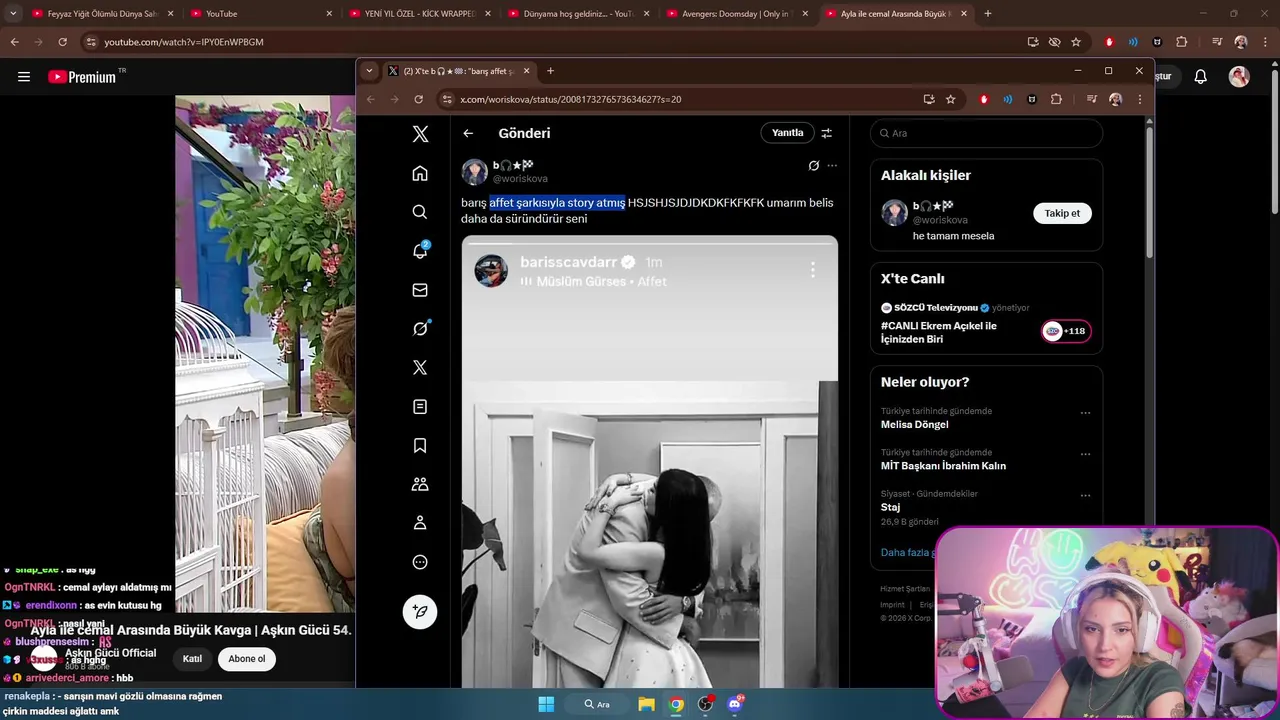
Task: Open YouTube notifications bell
Action: (1201, 77)
